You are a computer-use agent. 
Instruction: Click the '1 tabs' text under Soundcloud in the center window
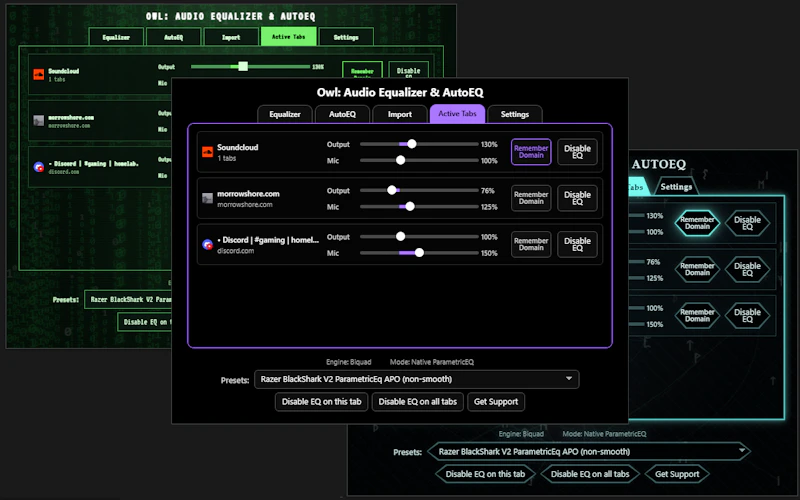pos(227,158)
